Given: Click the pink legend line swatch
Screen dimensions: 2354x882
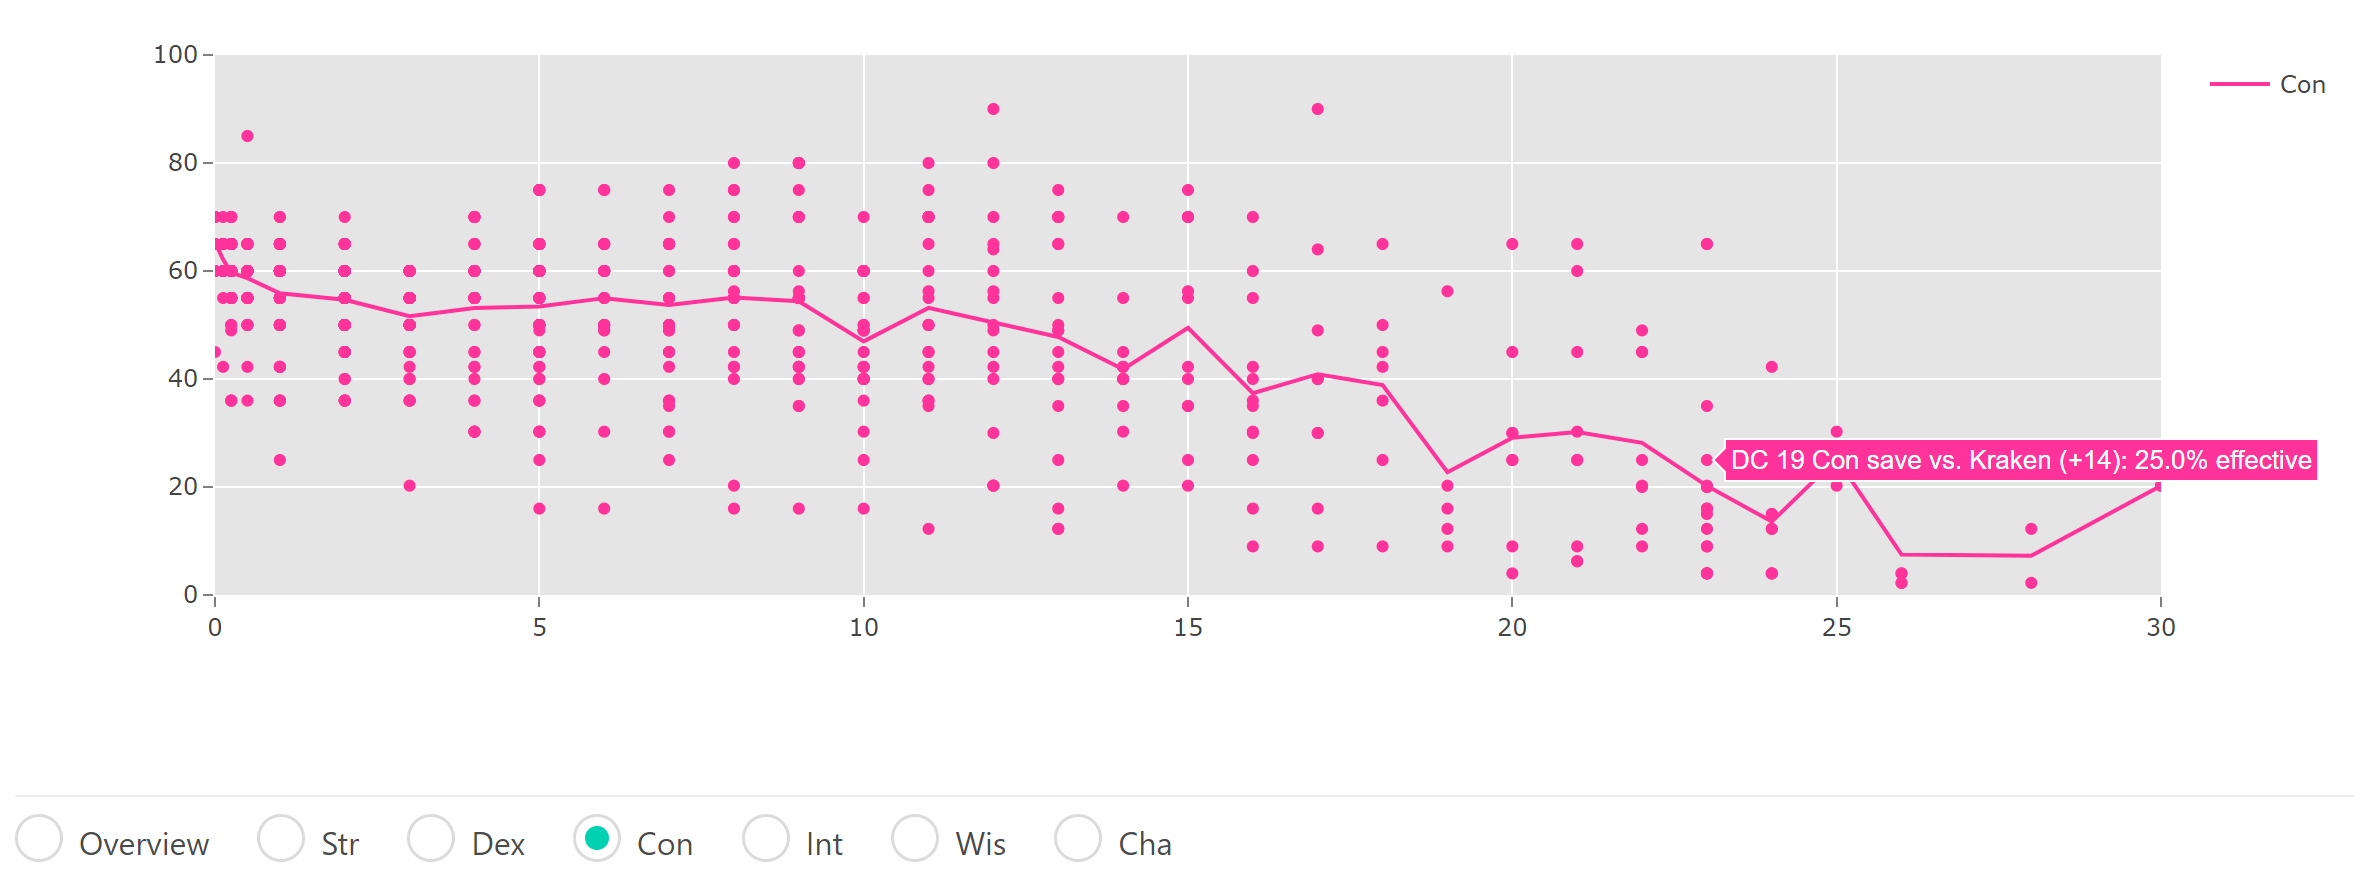Looking at the screenshot, I should [x=2239, y=85].
